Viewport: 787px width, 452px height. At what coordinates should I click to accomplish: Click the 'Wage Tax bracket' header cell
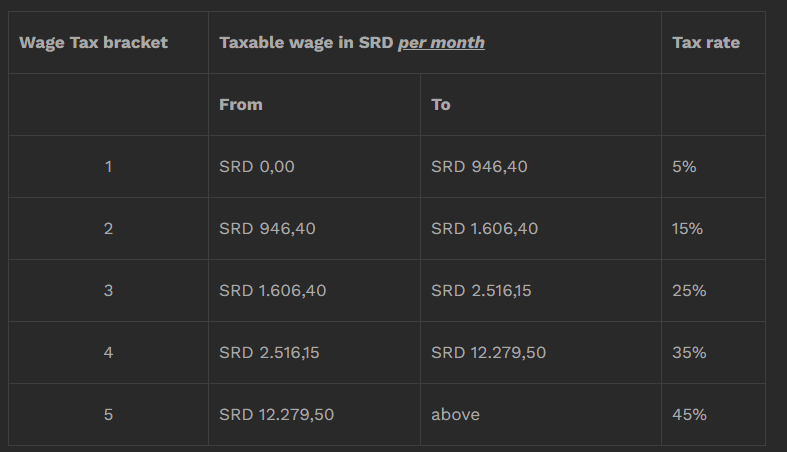[x=108, y=43]
